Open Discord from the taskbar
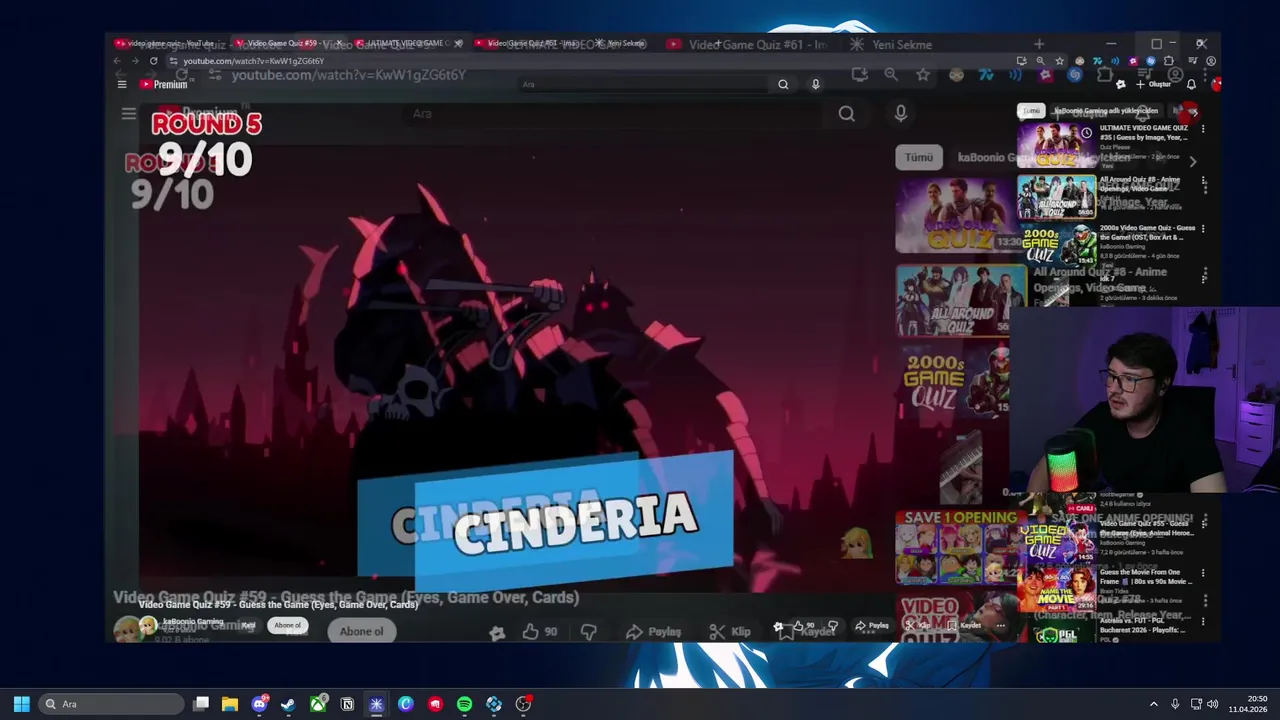 coord(259,704)
